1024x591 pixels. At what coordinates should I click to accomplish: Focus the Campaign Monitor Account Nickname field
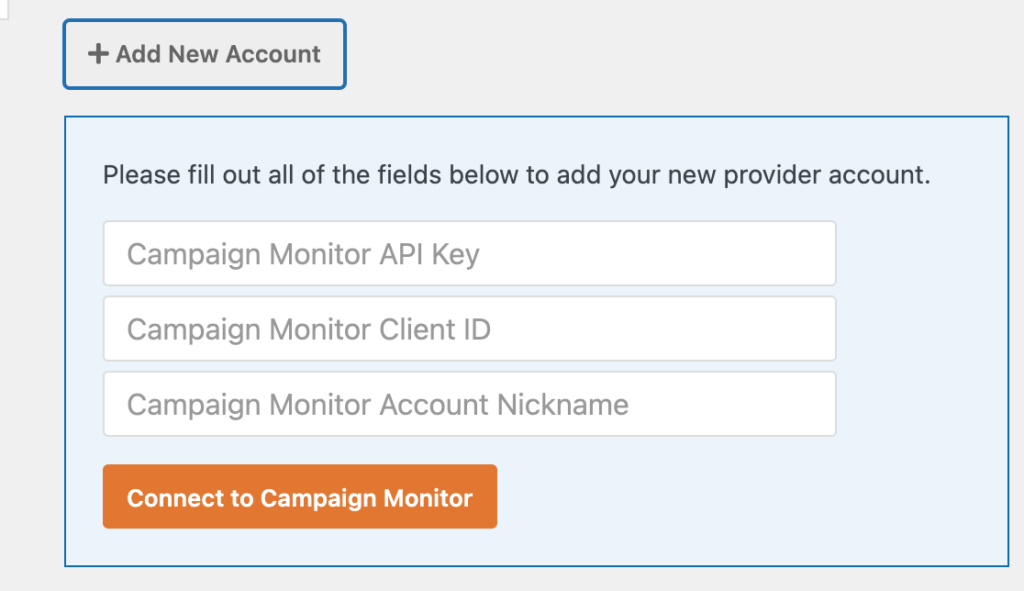469,404
